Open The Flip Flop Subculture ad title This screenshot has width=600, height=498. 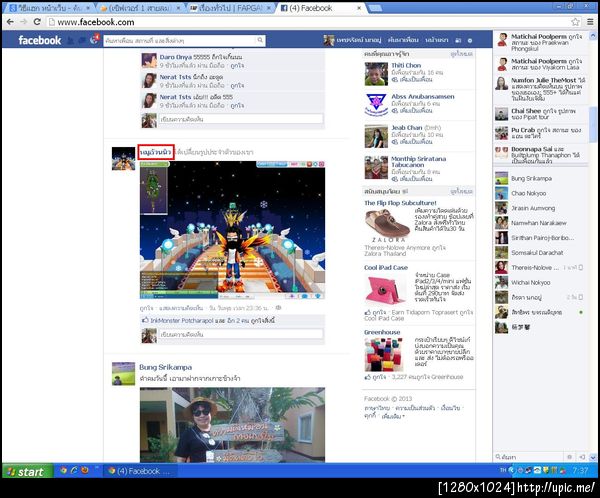tap(400, 203)
